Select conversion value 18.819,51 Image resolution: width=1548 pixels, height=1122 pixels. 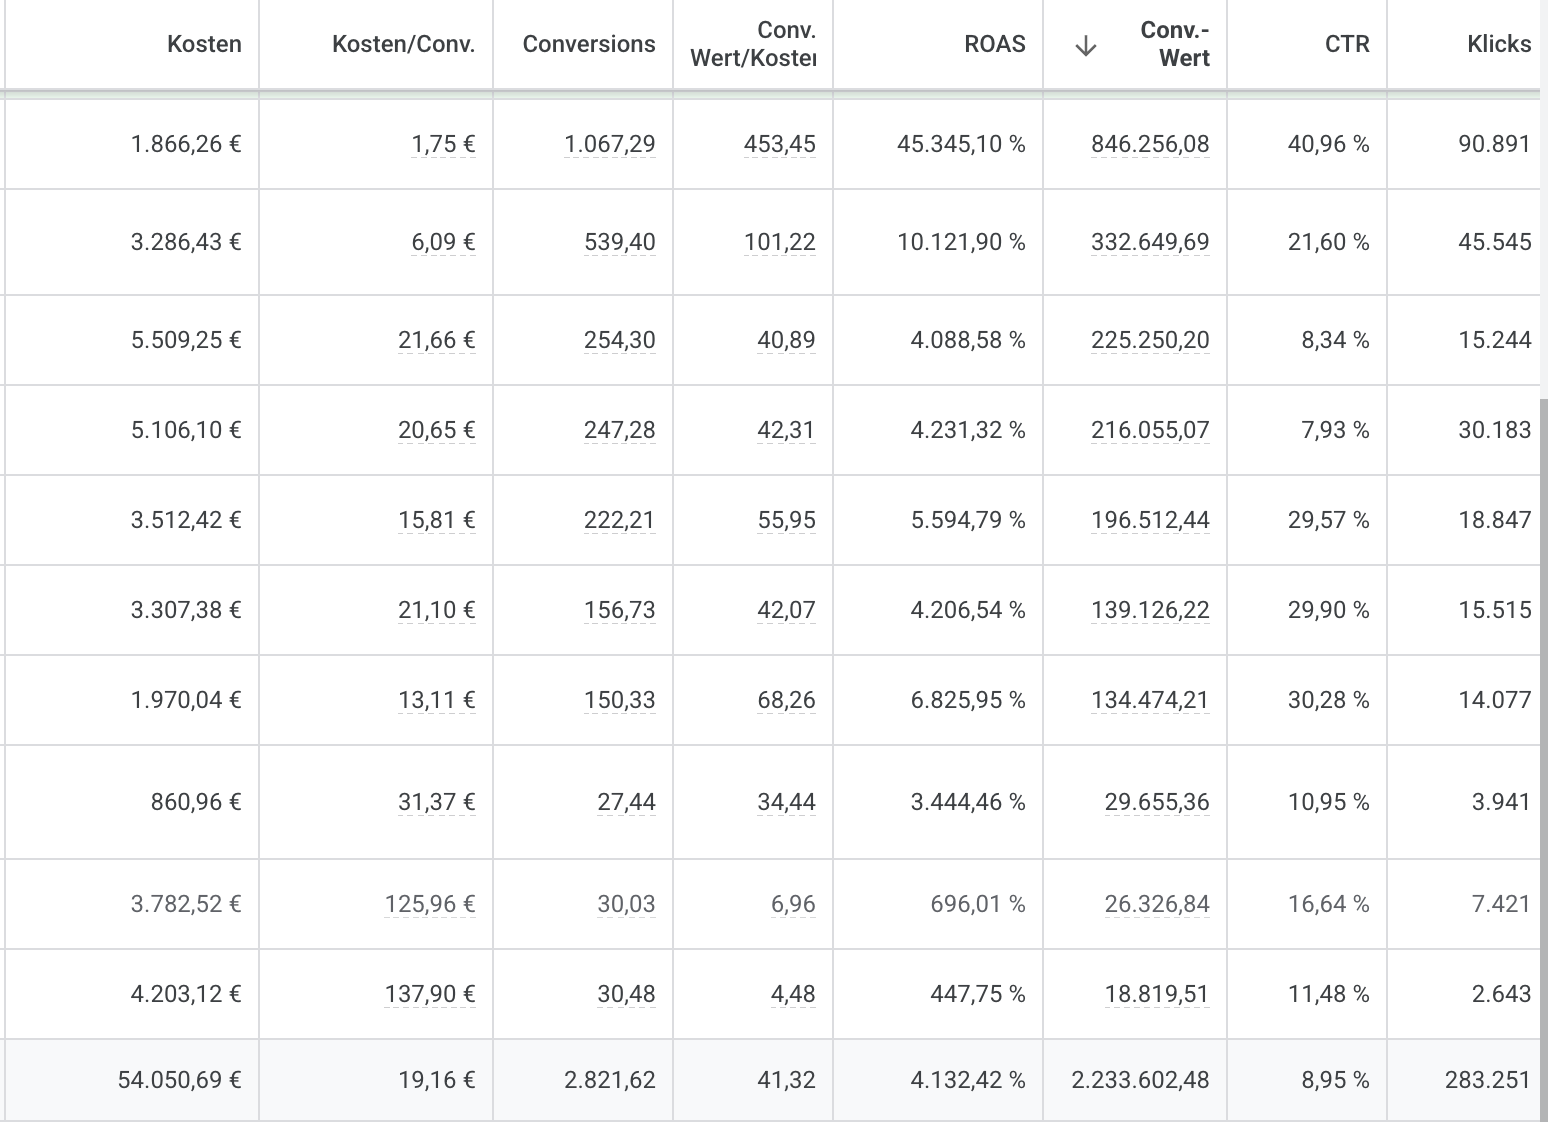1156,994
